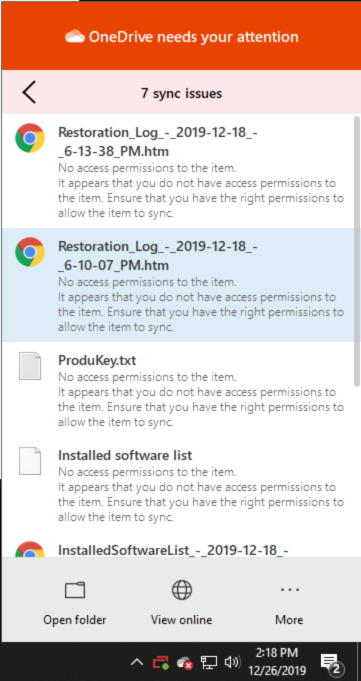Click the OneDrive cloud logo in header
The width and height of the screenshot is (361, 681).
[x=75, y=36]
